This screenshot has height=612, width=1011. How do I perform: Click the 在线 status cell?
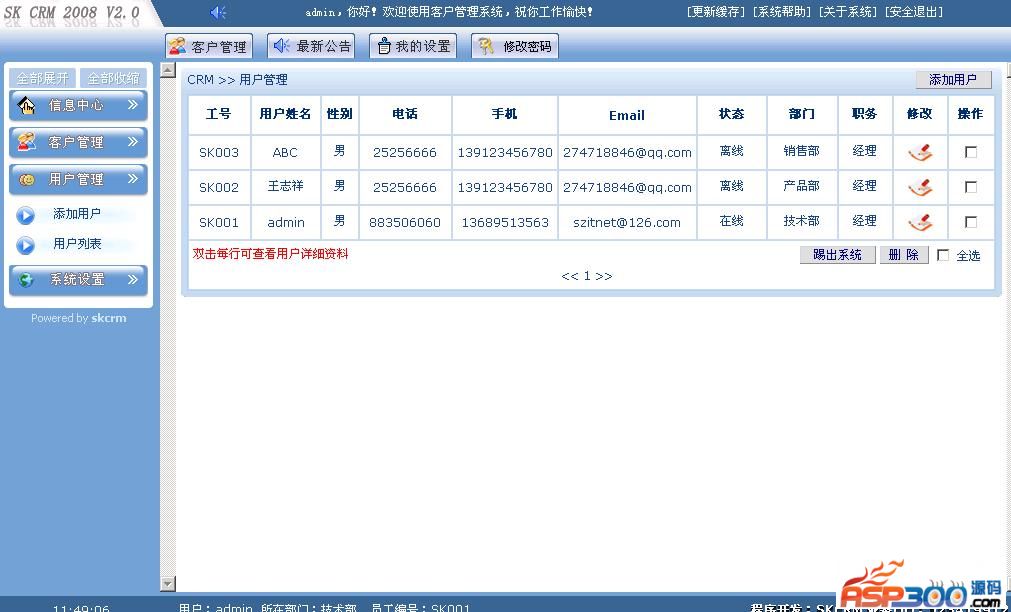pos(731,221)
